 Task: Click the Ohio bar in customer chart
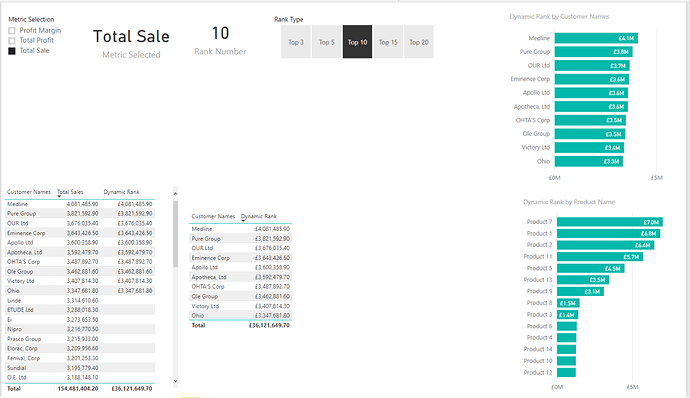tap(588, 162)
